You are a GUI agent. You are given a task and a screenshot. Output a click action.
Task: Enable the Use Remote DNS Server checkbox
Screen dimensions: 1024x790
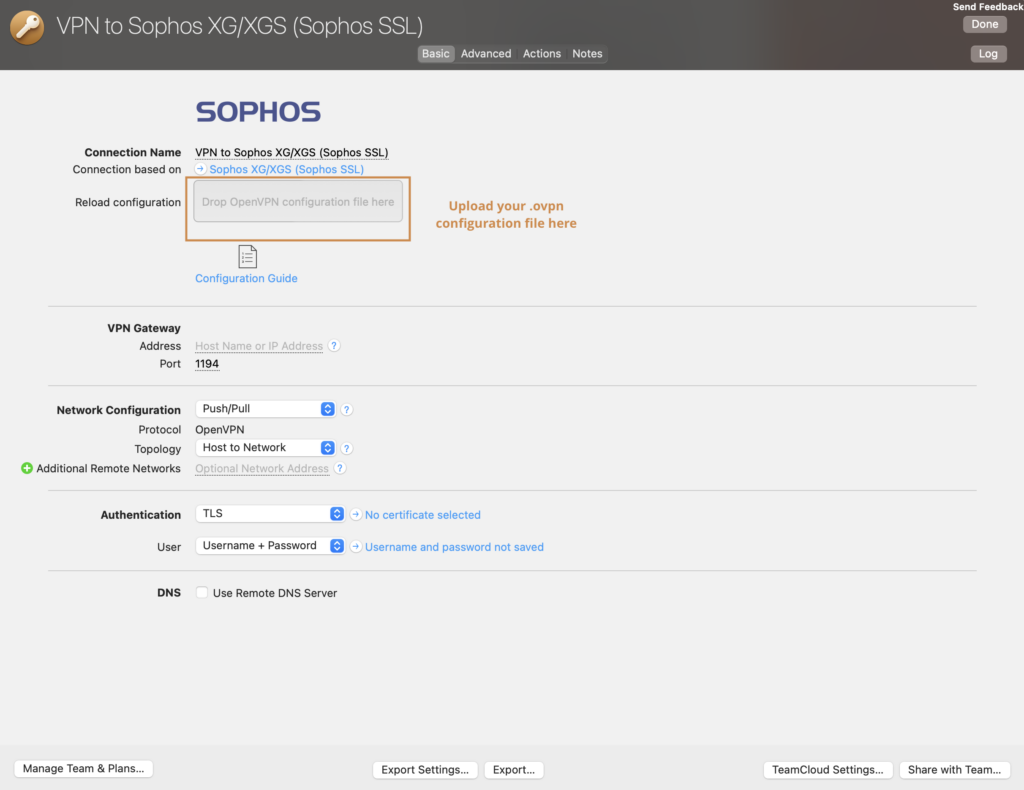pyautogui.click(x=201, y=592)
